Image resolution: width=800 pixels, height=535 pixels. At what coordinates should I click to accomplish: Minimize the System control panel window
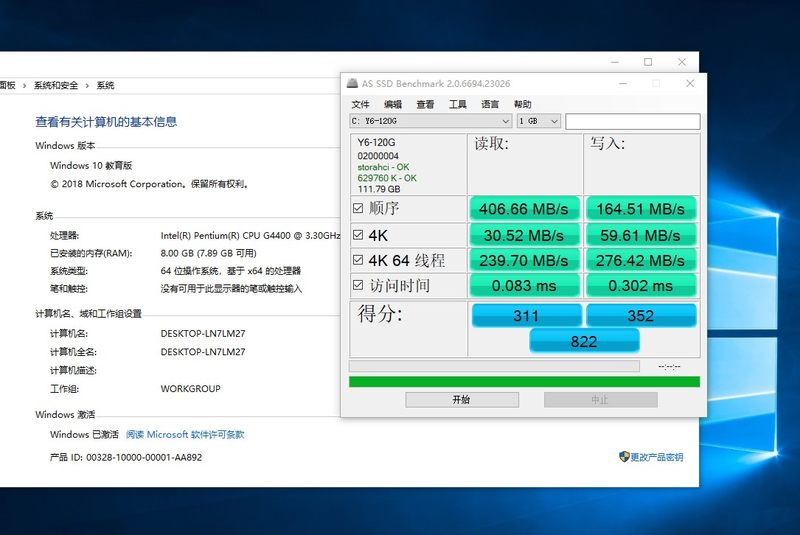tap(615, 62)
